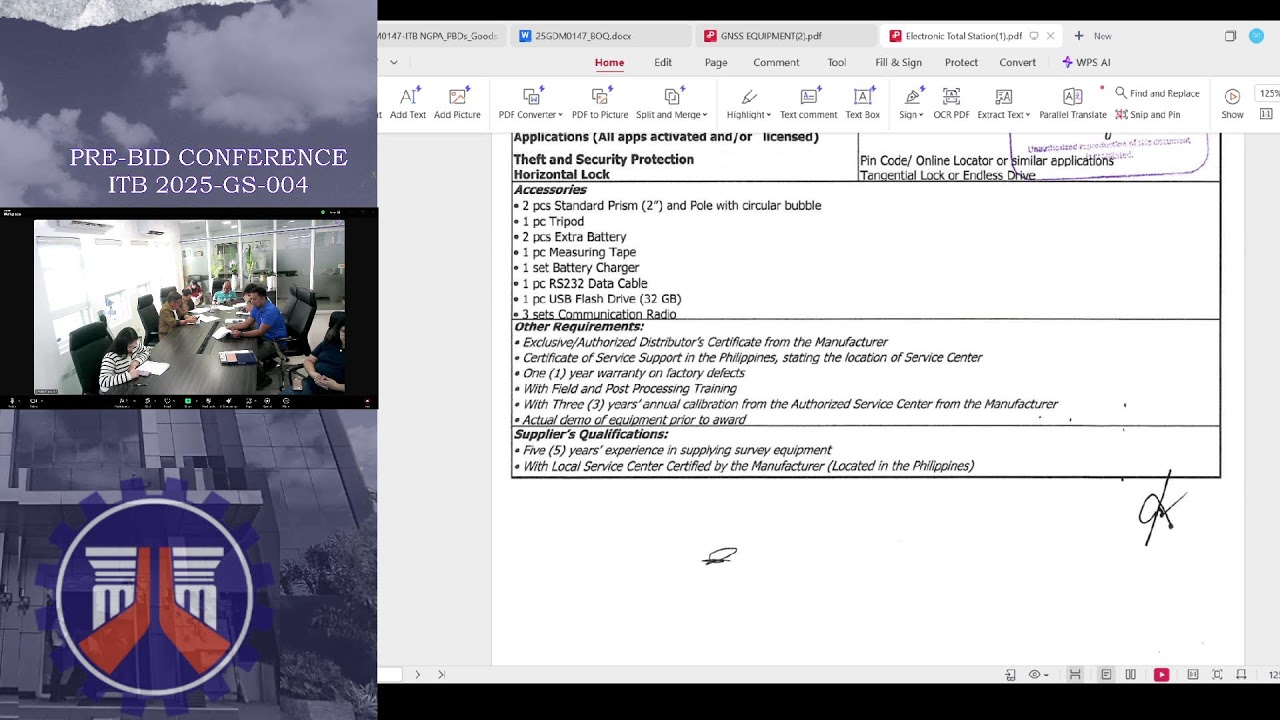
Task: Open the user account avatar
Action: point(1257,36)
